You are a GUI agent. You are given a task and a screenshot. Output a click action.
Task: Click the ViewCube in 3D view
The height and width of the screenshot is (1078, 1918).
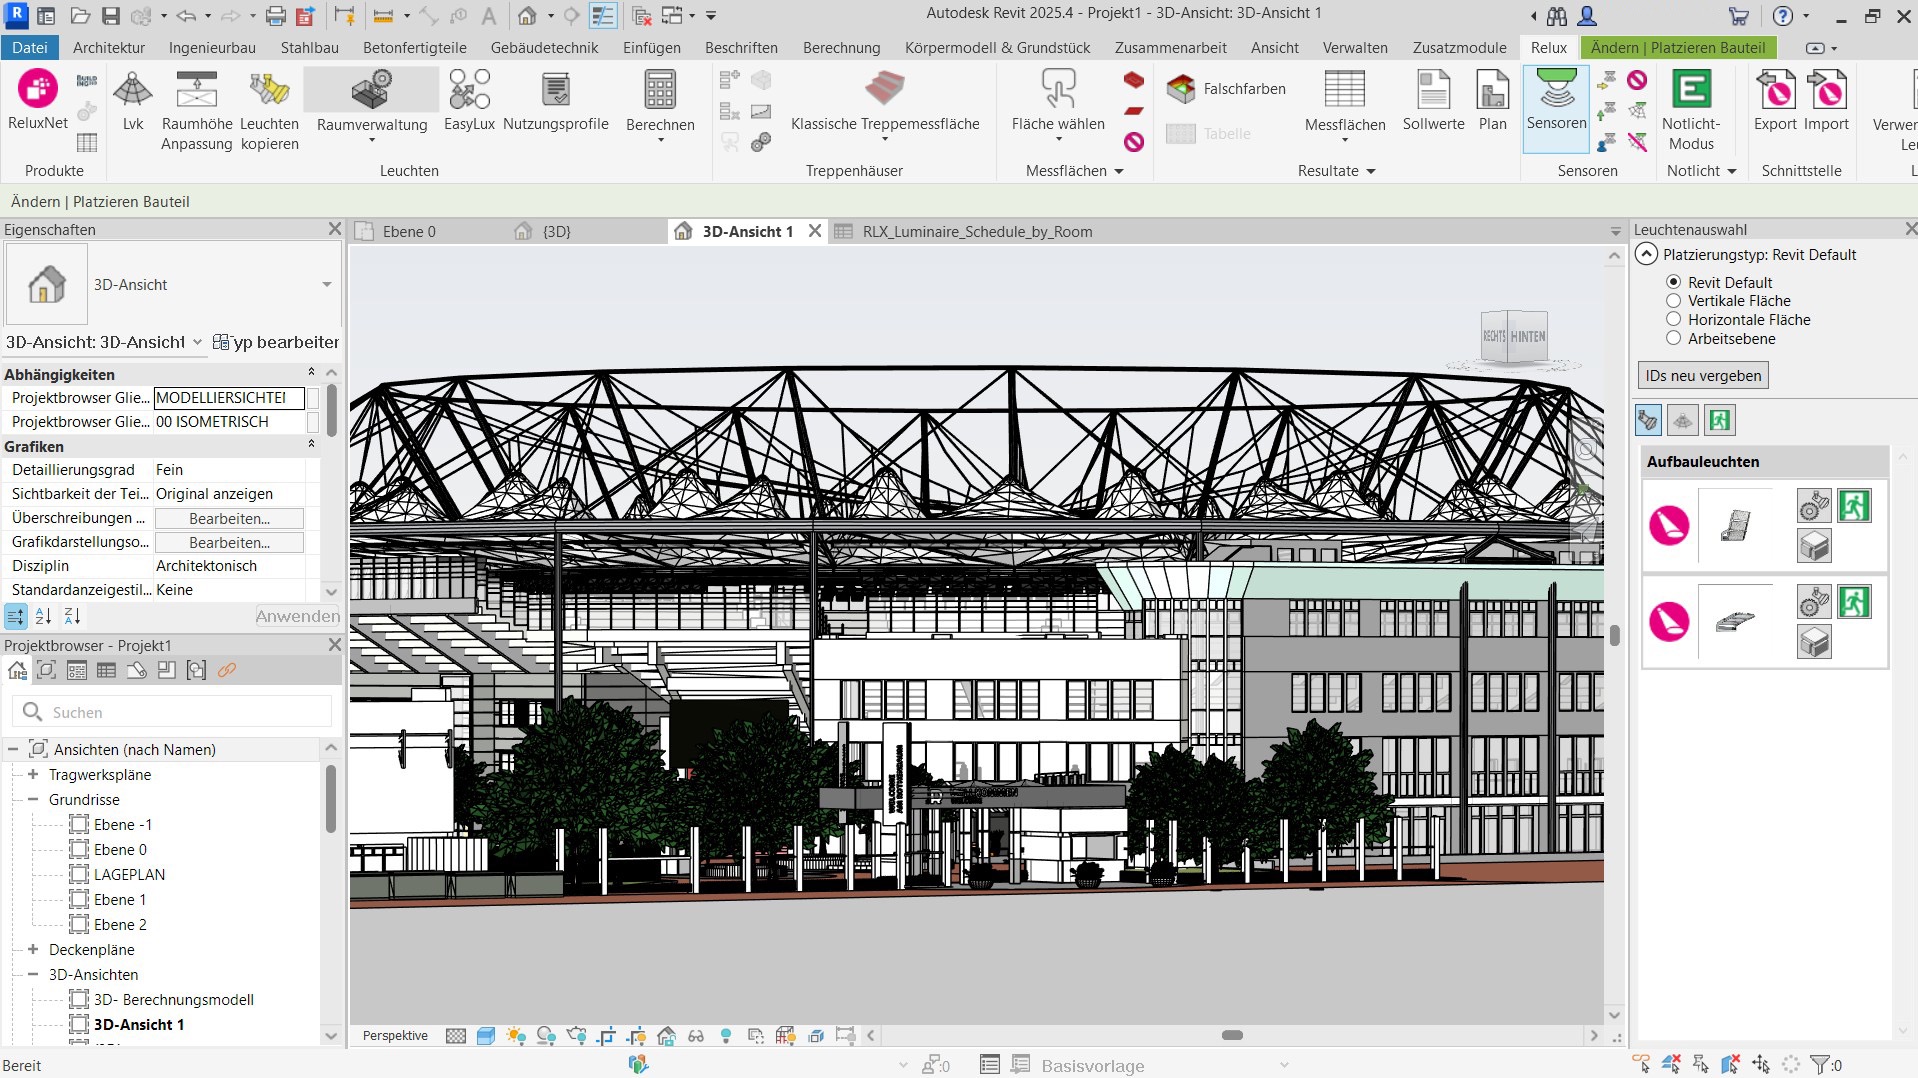pyautogui.click(x=1515, y=337)
